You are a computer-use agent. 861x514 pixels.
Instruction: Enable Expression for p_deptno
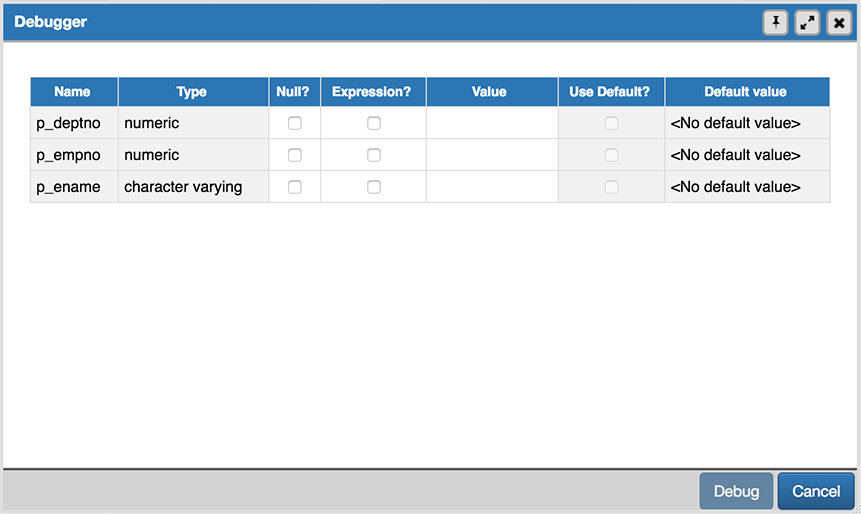[373, 123]
